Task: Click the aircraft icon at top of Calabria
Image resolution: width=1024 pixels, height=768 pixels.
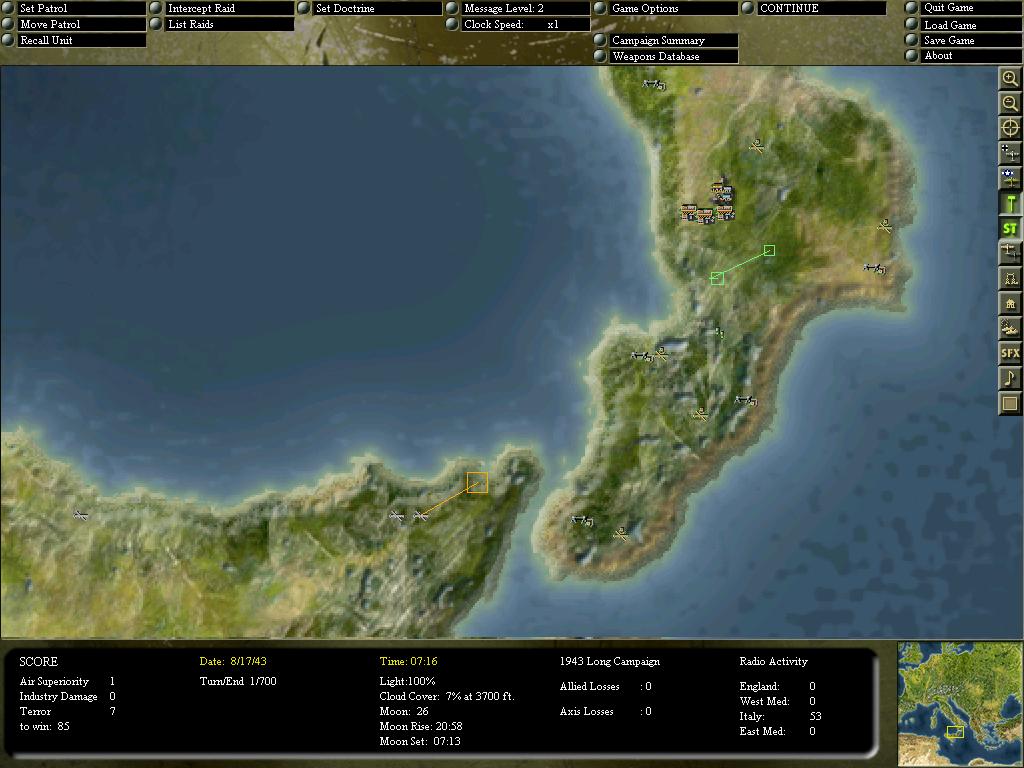Action: point(654,84)
